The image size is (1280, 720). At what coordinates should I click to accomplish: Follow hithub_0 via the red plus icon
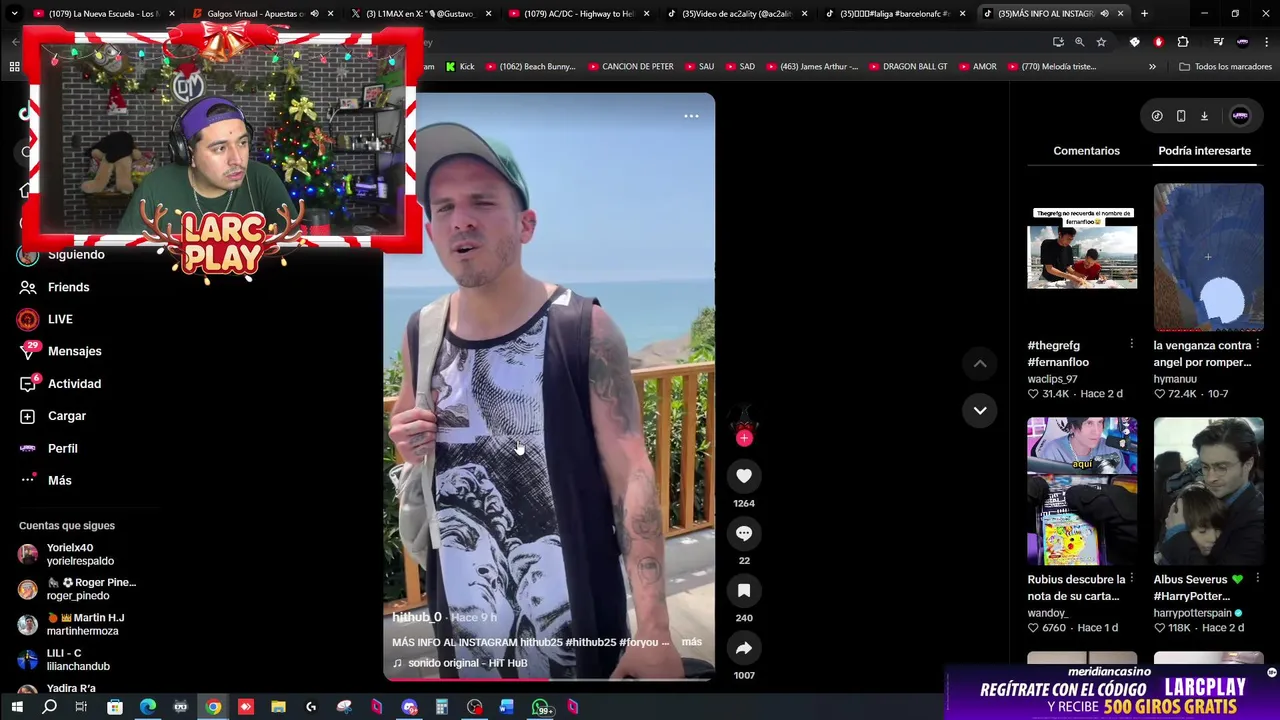point(743,438)
